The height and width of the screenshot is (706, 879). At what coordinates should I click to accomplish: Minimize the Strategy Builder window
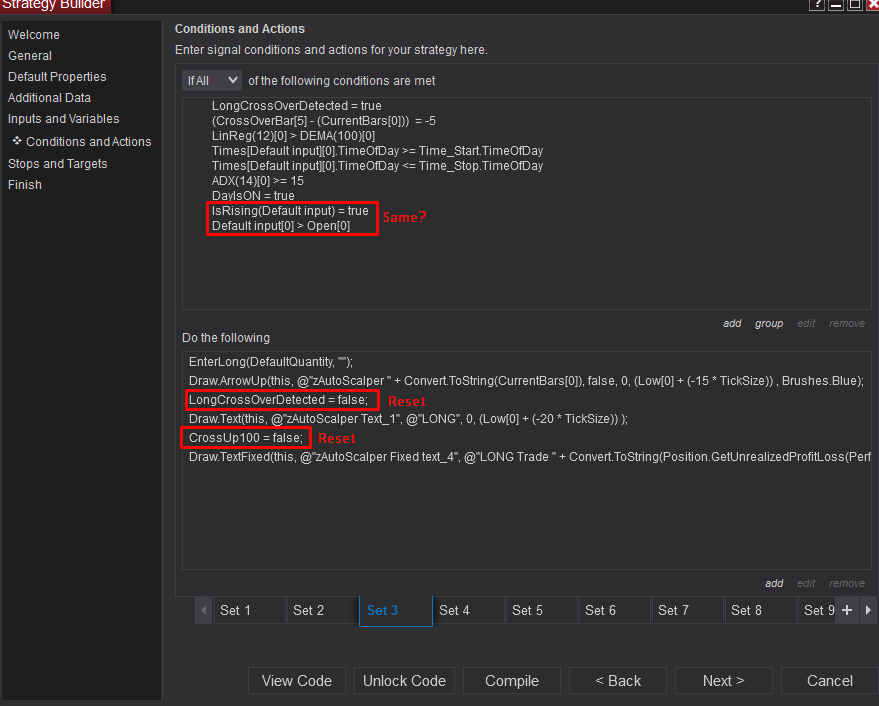click(x=836, y=5)
